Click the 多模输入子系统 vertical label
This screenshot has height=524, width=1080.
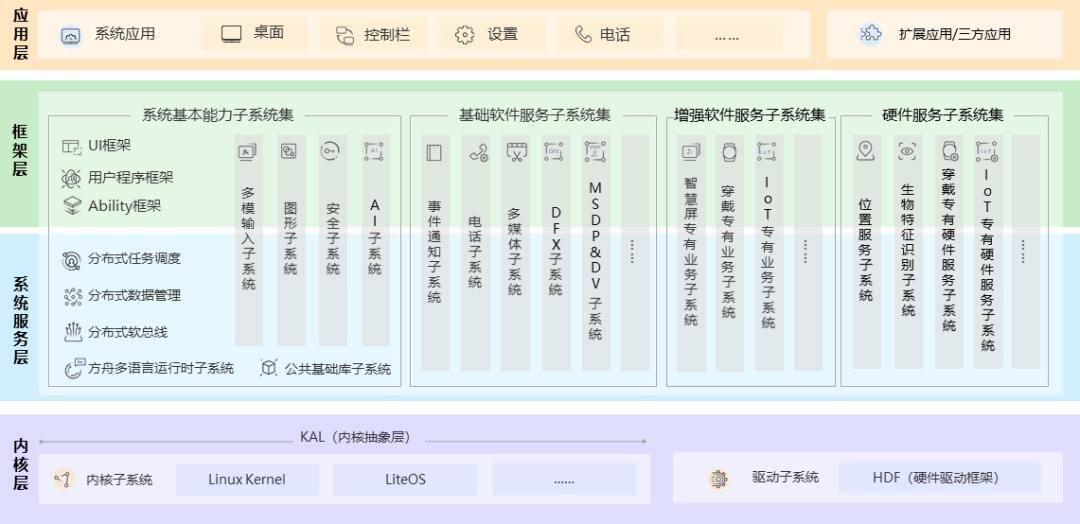248,238
